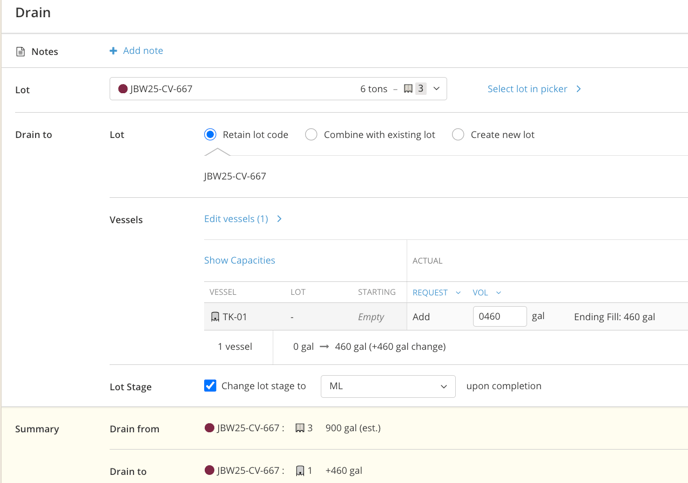Click the Notes document icon
Screen dimensions: 688x483
point(20,52)
